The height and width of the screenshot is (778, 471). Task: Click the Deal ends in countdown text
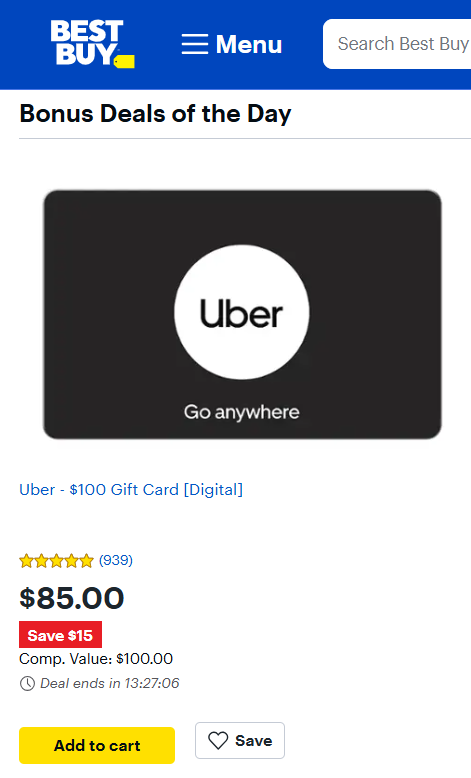coord(110,683)
